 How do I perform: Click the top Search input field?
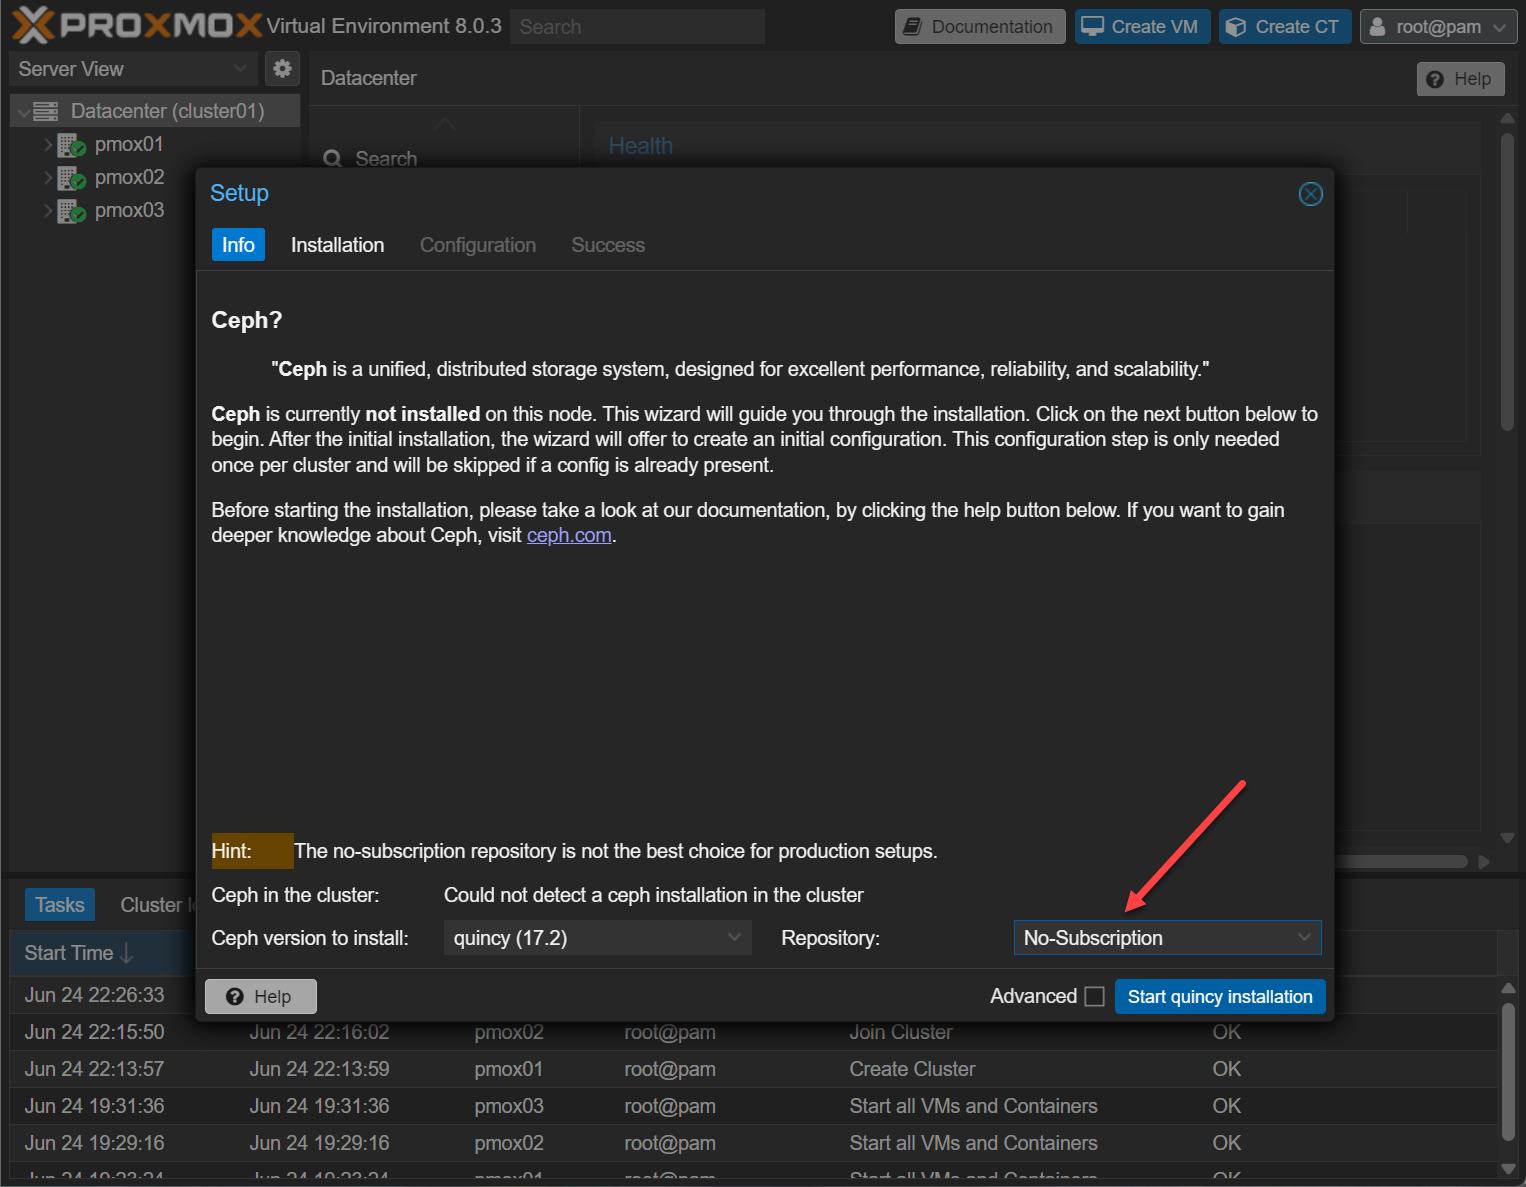pos(637,27)
